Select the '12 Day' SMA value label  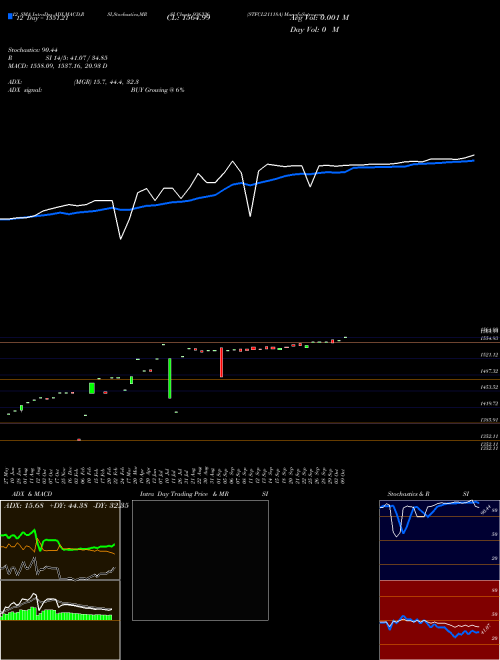tap(41, 18)
